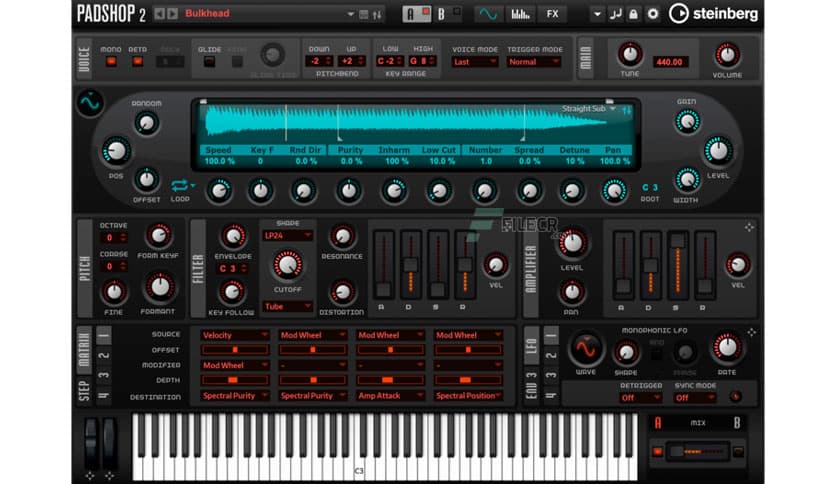Click the Steinberg logo

713,14
